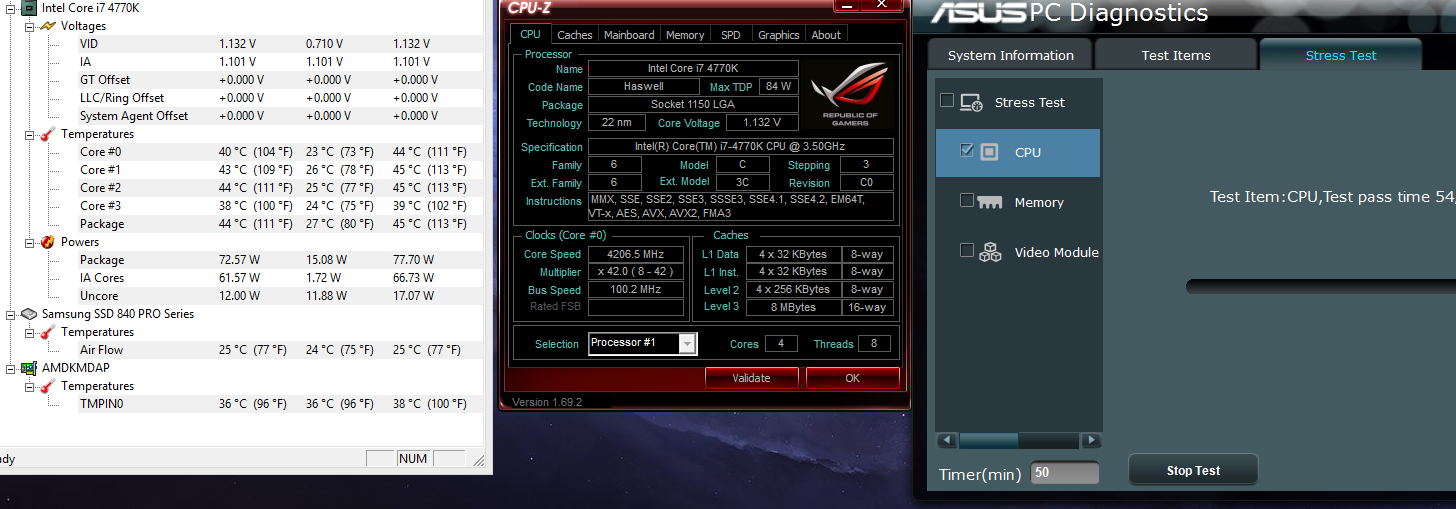Enable the Memory test checkbox
This screenshot has width=1456, height=509.
point(966,200)
